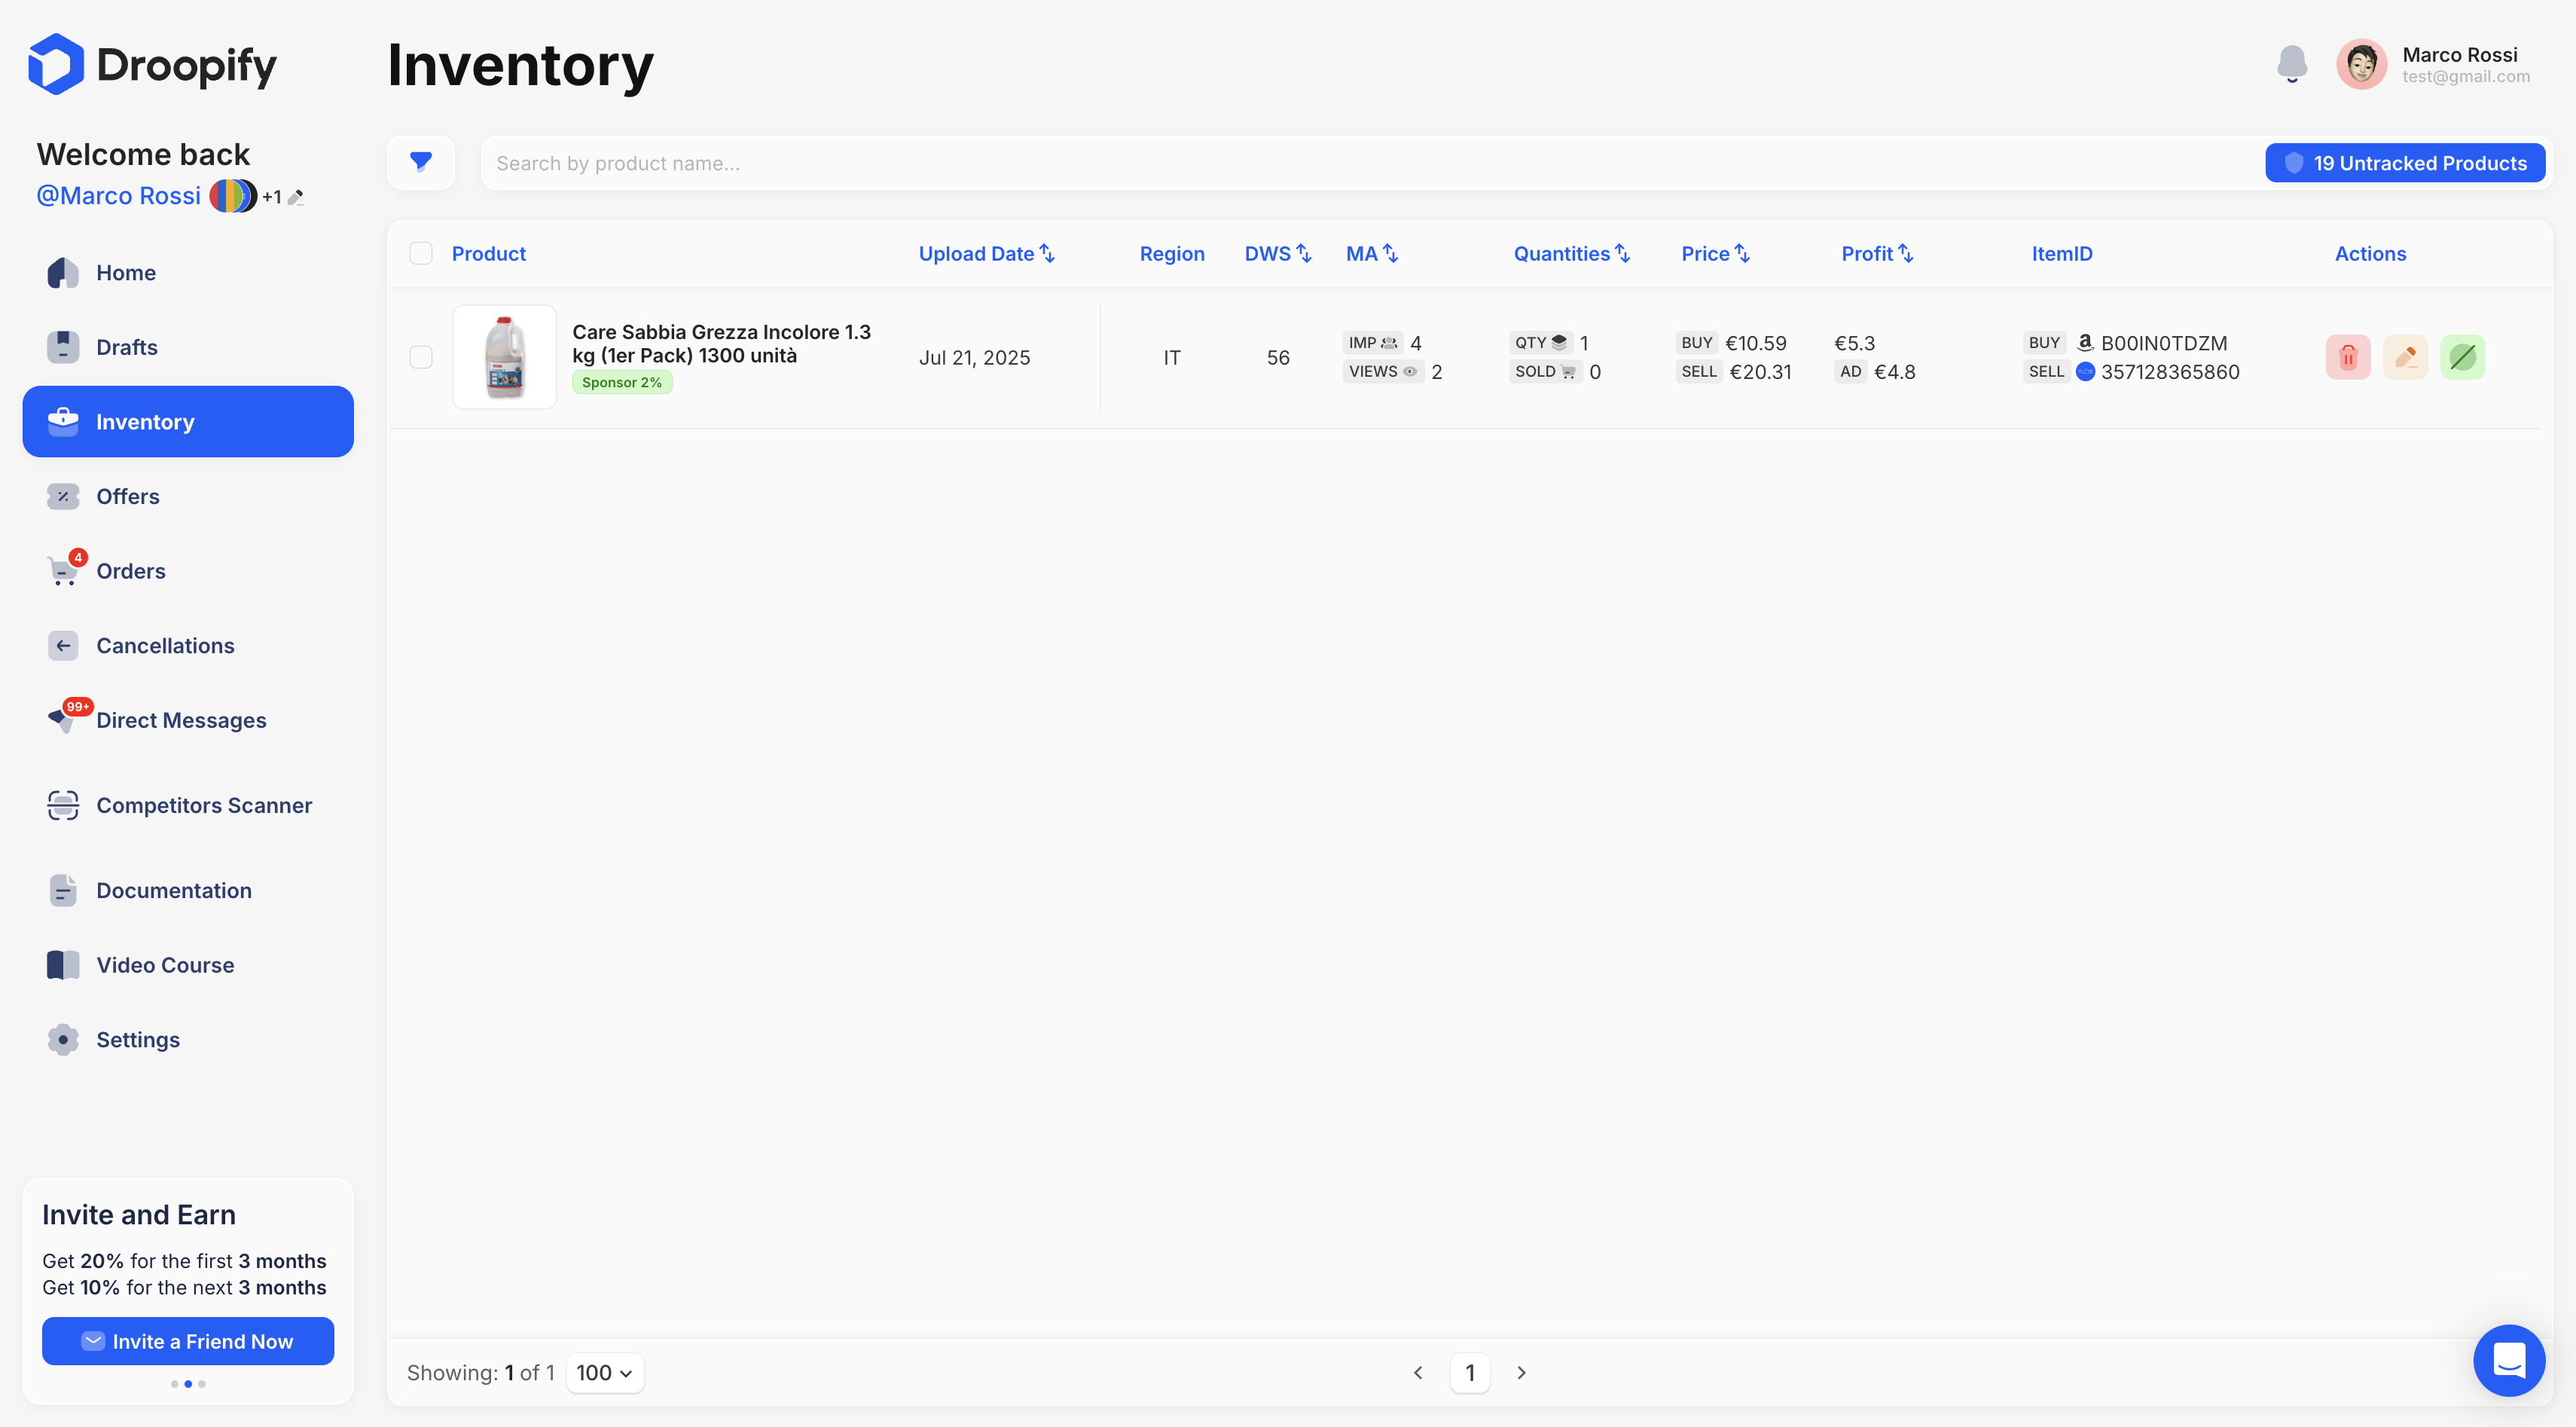Click the €4.8 AD profit value

(x=1894, y=372)
